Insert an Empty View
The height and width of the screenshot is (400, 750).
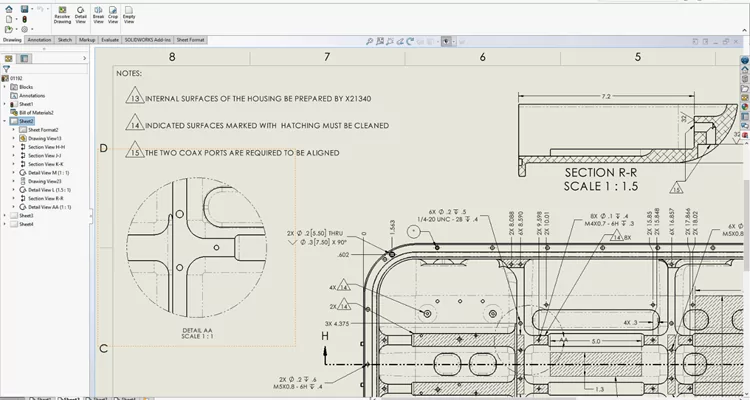[x=129, y=15]
